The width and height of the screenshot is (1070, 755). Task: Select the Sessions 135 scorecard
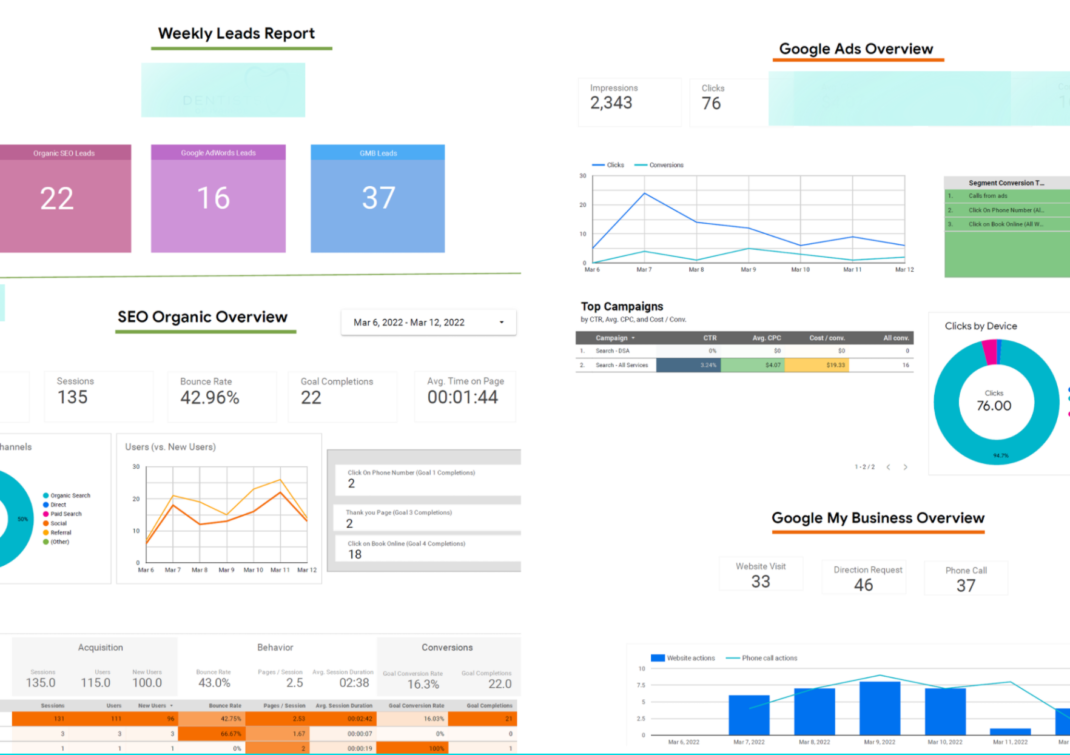(99, 397)
